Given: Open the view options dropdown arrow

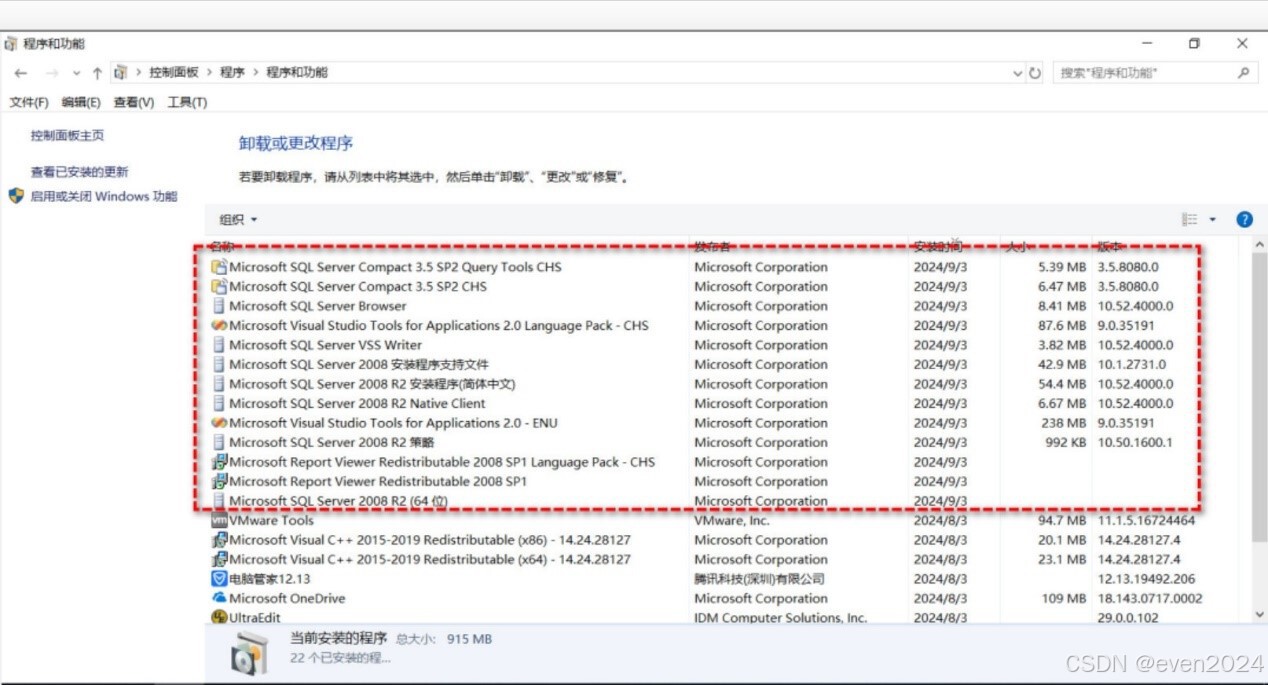Looking at the screenshot, I should [x=1213, y=220].
